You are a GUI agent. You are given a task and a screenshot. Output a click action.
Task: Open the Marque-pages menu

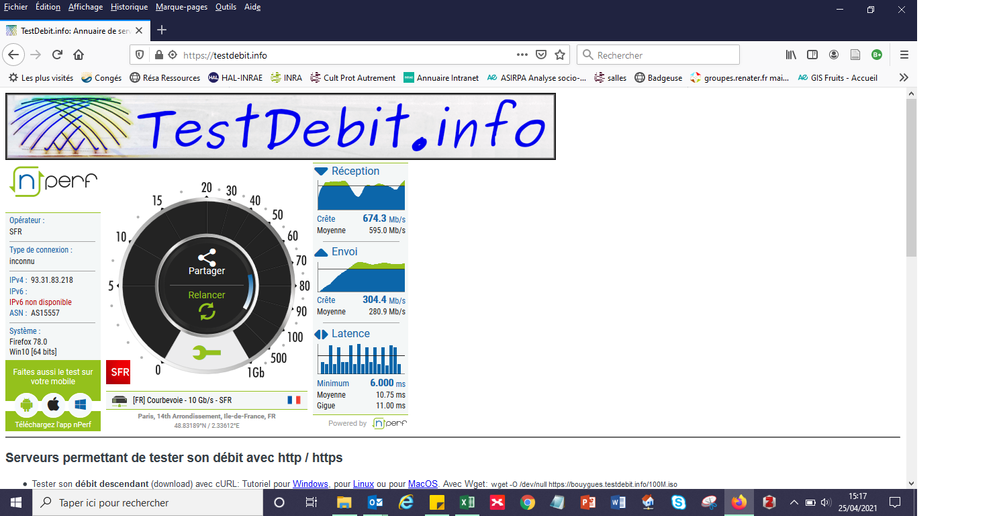pyautogui.click(x=182, y=7)
